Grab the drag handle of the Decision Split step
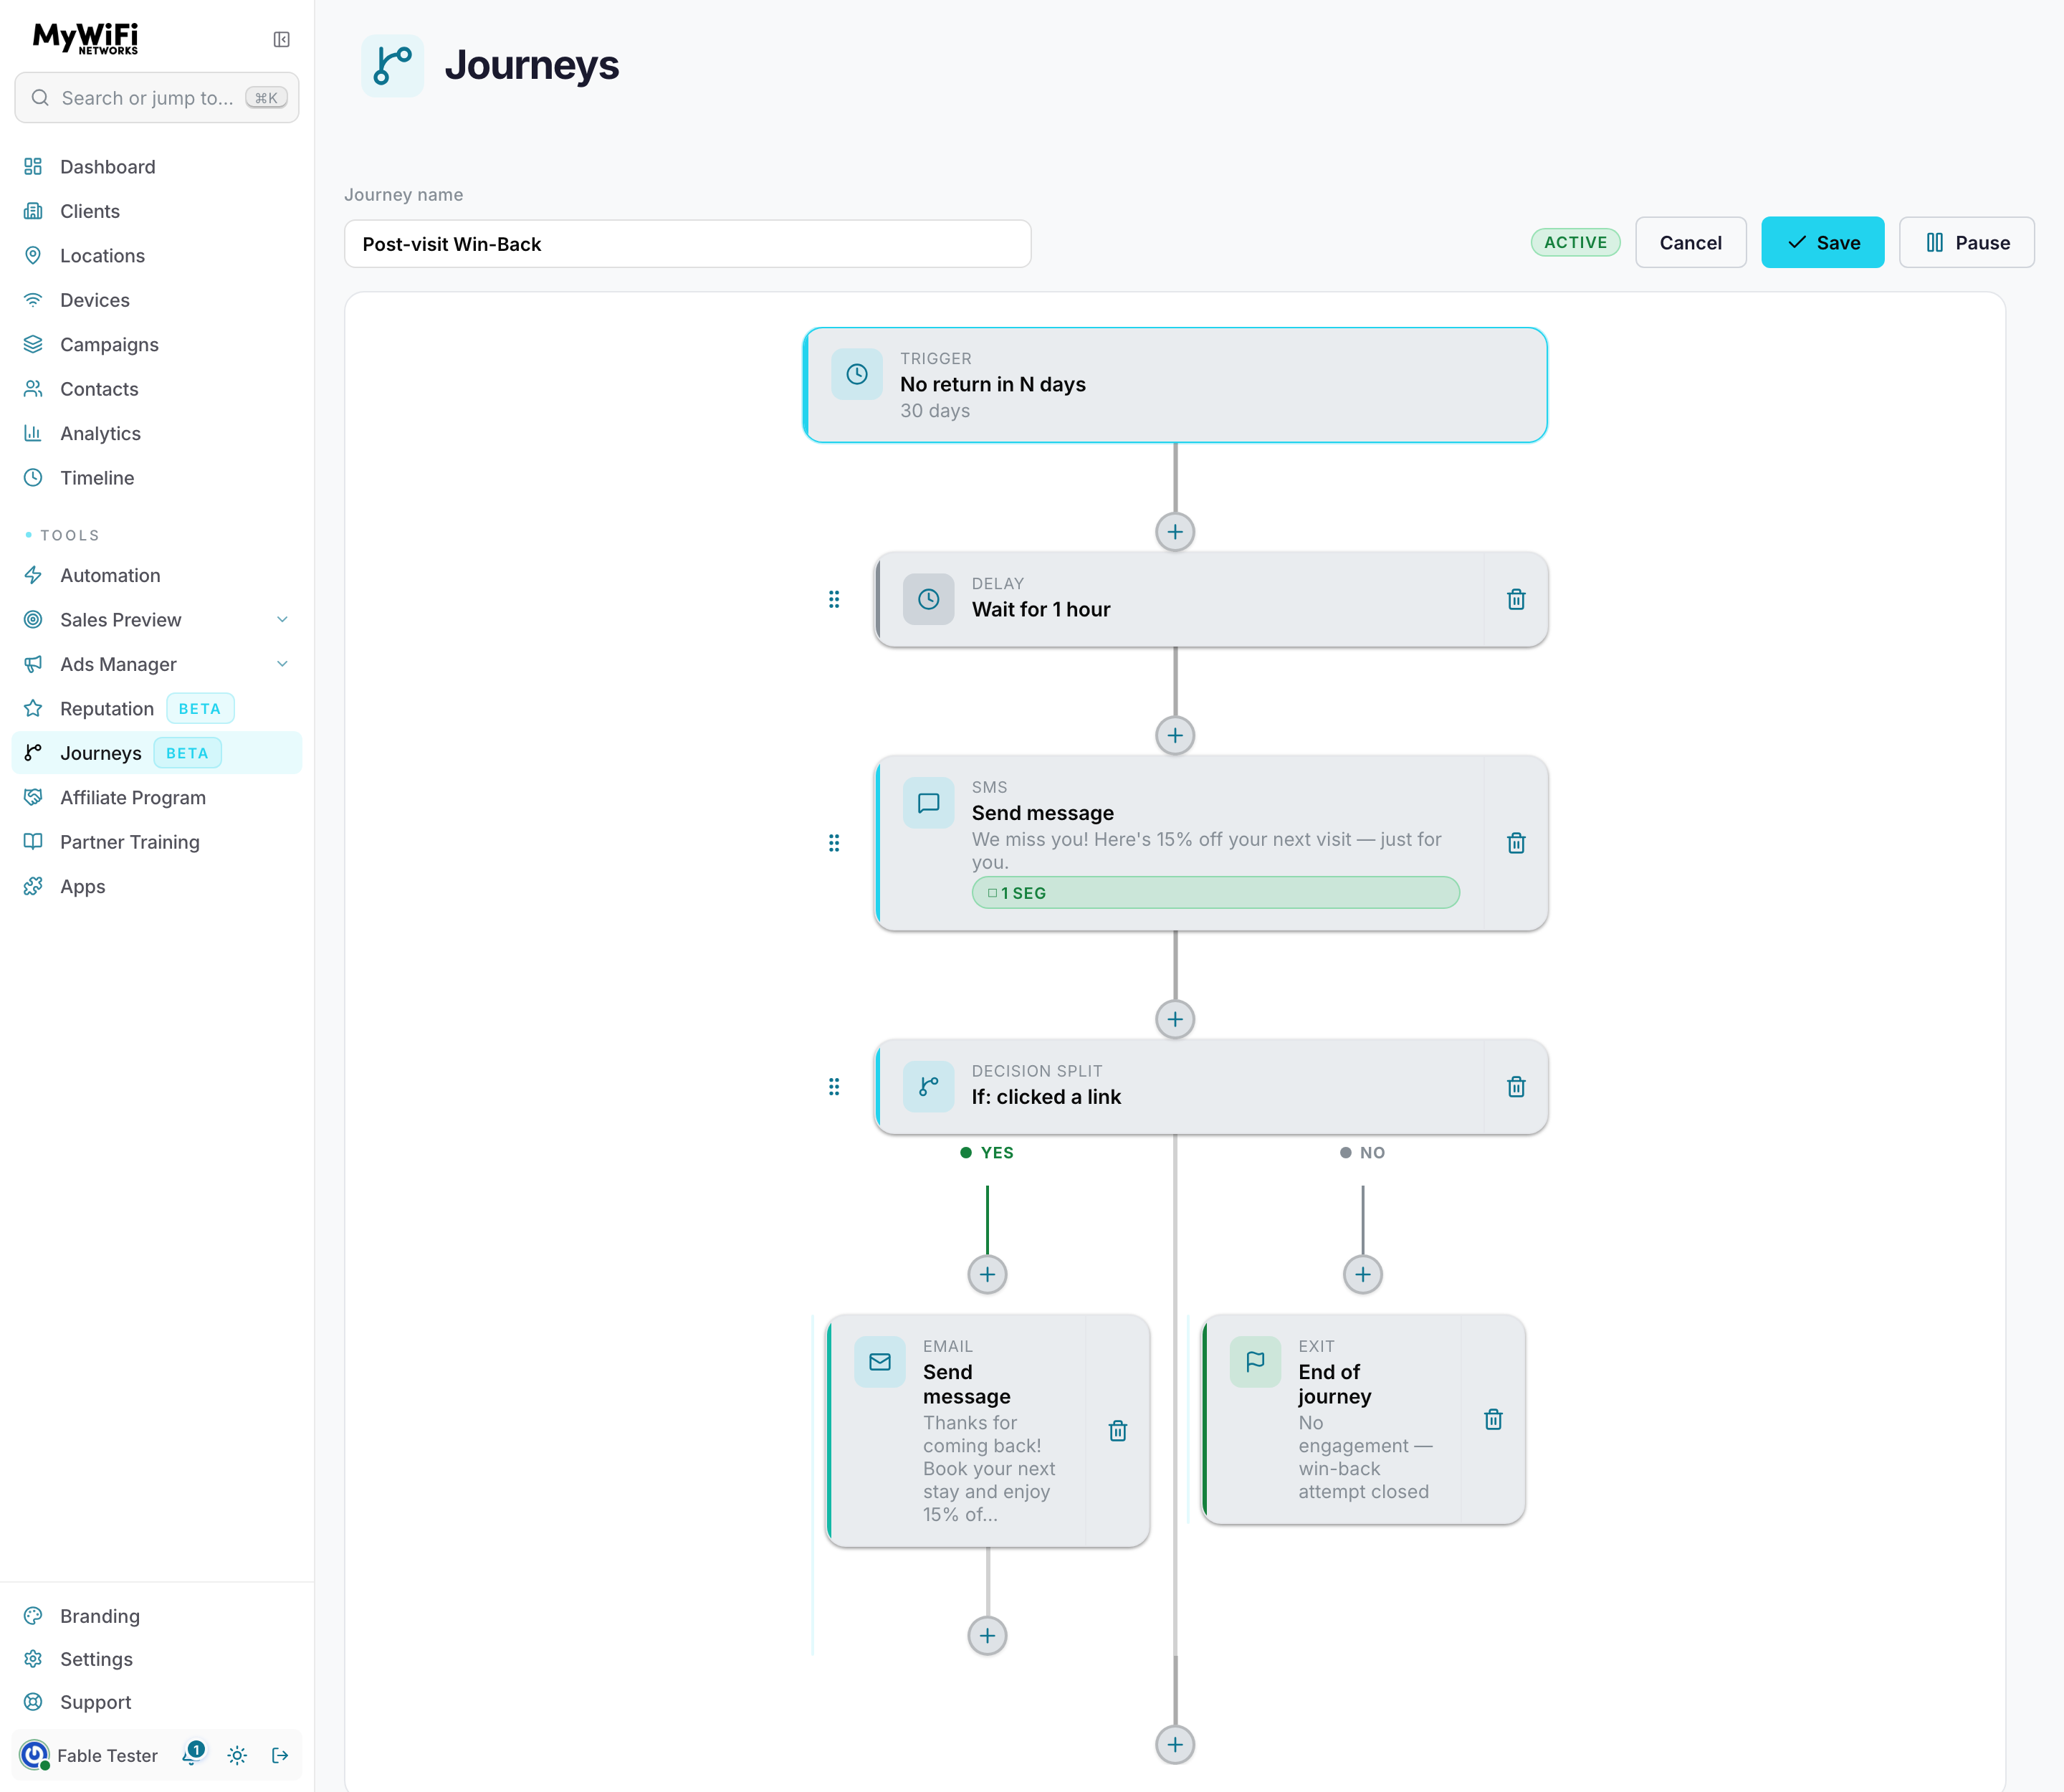 pyautogui.click(x=834, y=1086)
